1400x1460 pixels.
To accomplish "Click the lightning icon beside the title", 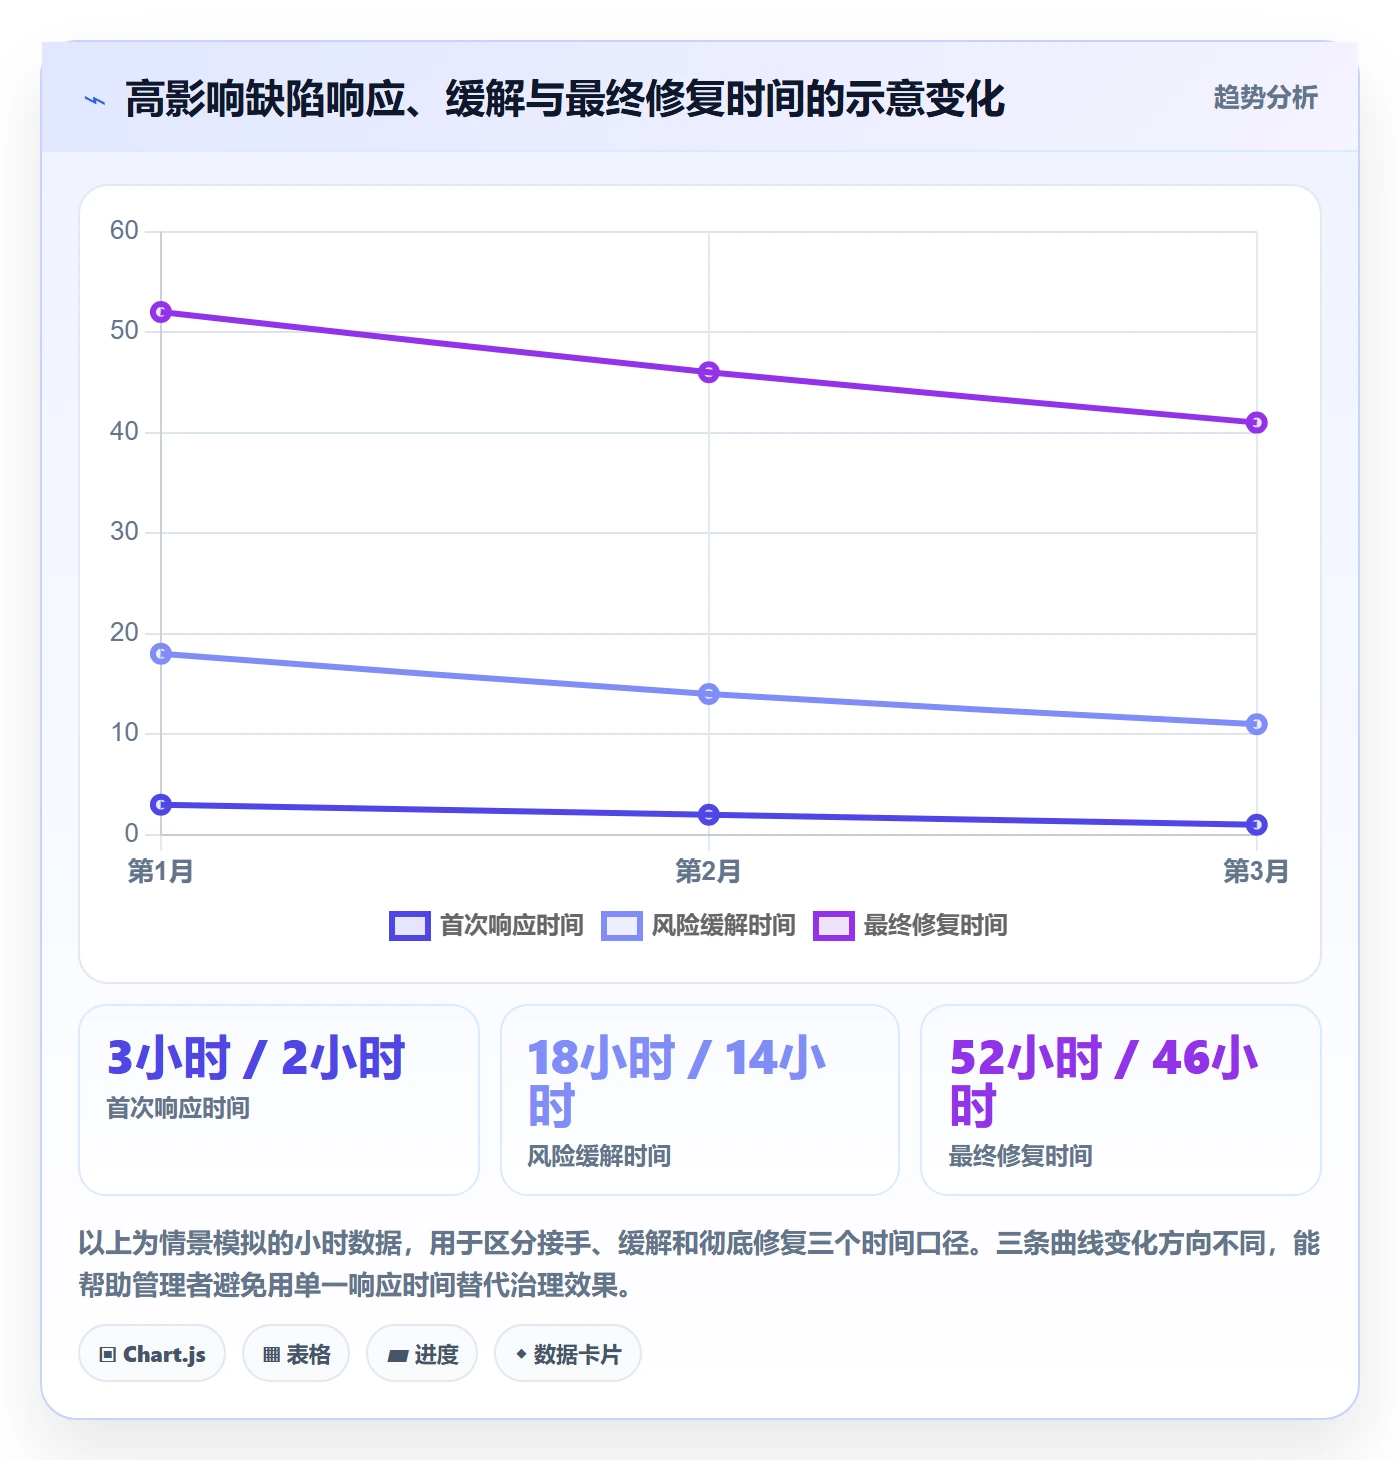I will tap(95, 100).
